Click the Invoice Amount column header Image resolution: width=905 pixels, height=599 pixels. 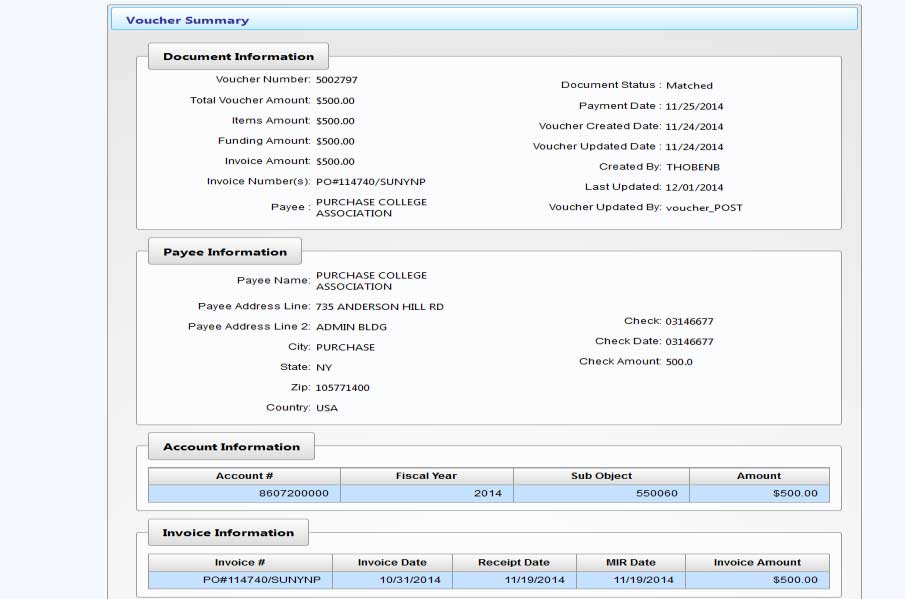point(757,562)
